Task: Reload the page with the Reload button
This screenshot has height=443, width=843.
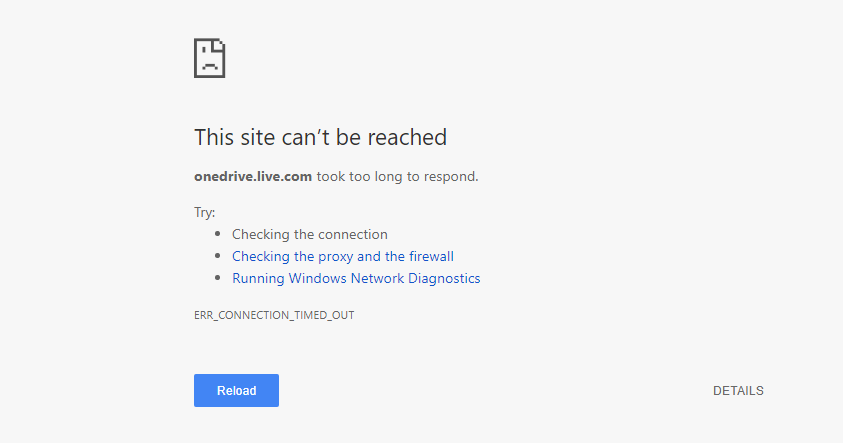Action: tap(237, 390)
